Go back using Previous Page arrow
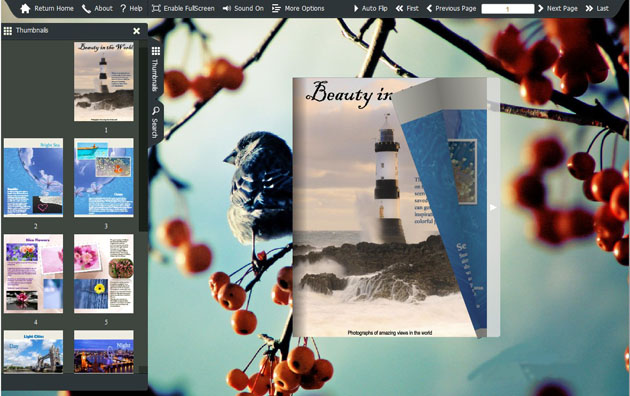630x396 pixels. 429,8
